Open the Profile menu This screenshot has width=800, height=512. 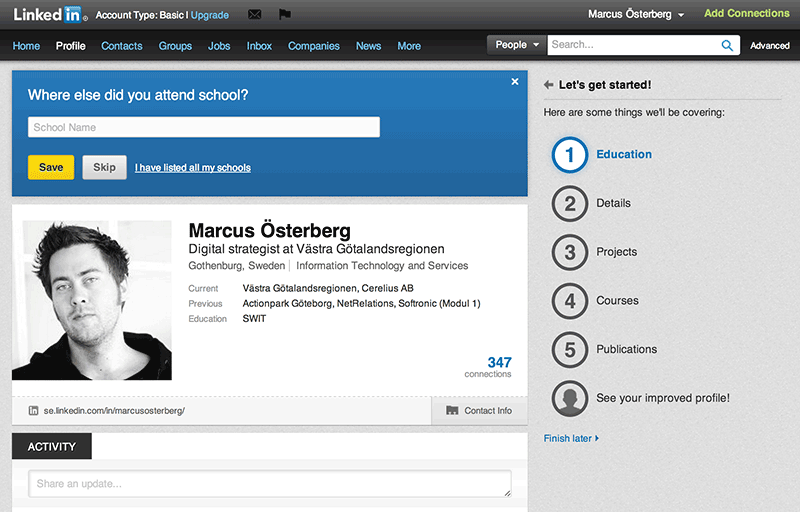[x=70, y=46]
